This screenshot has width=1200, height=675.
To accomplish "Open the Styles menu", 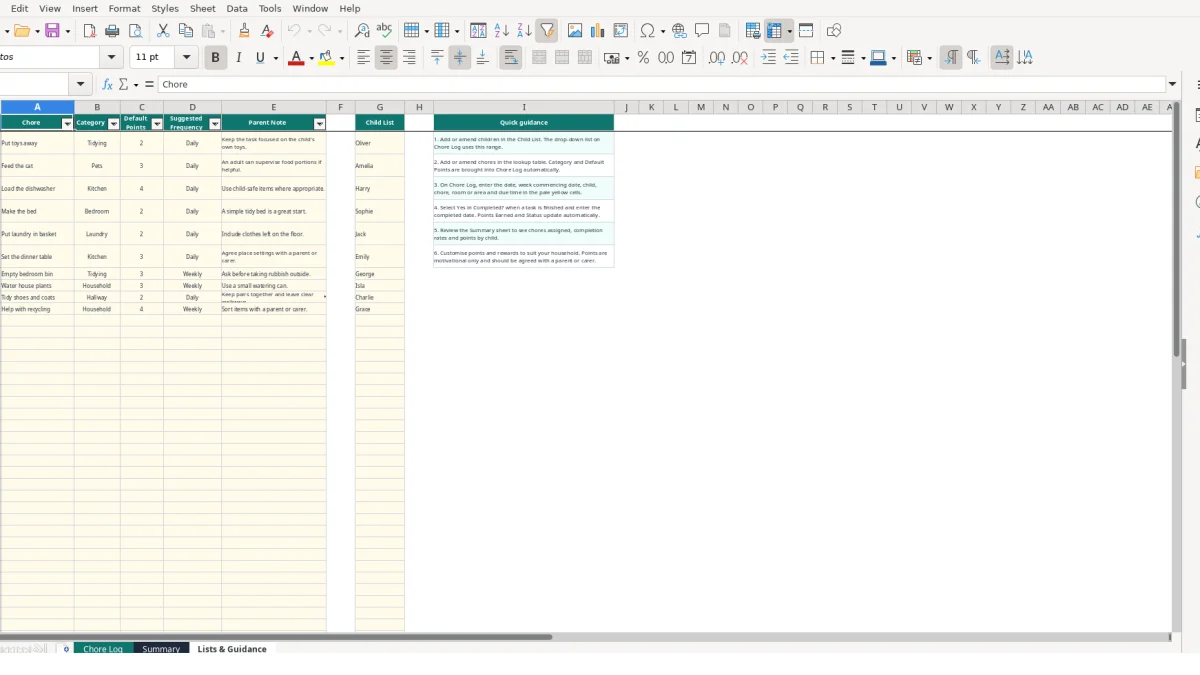I will point(165,8).
